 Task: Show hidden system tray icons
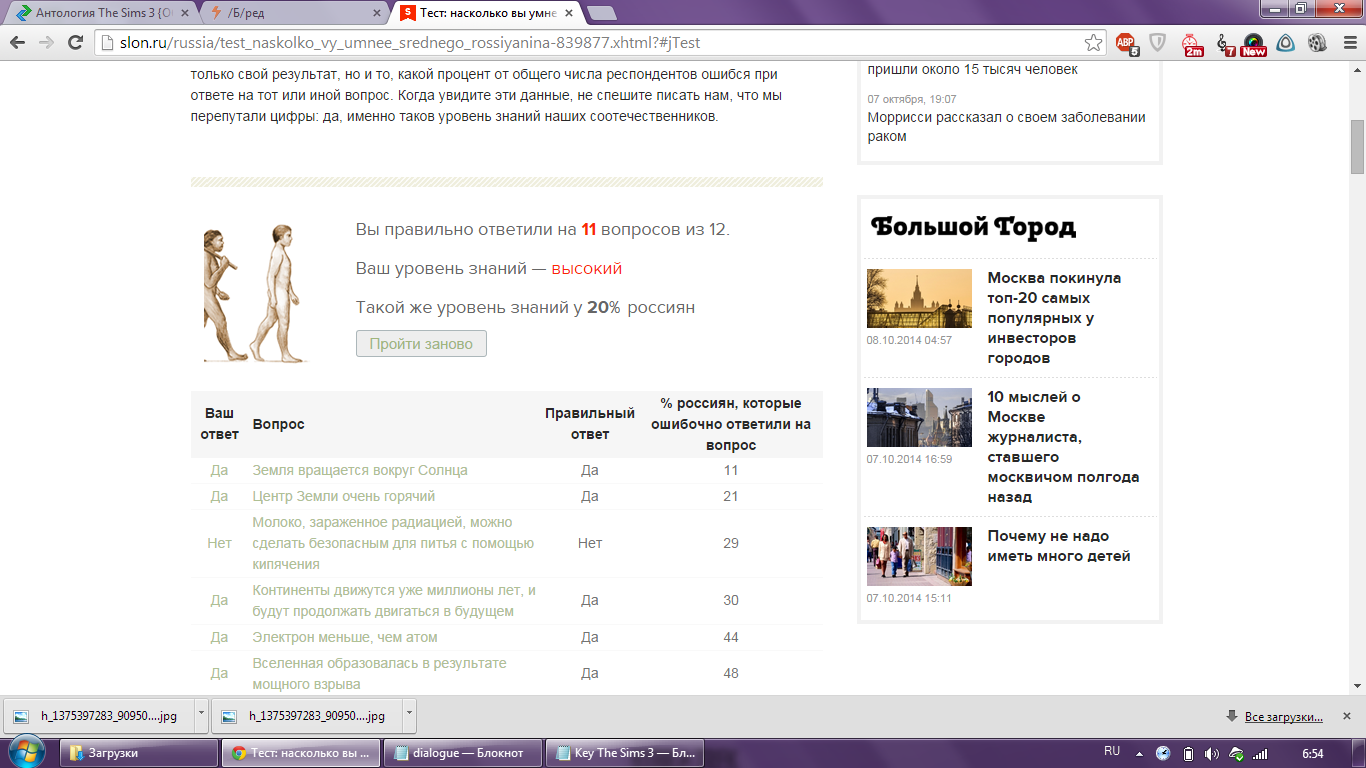(1139, 753)
